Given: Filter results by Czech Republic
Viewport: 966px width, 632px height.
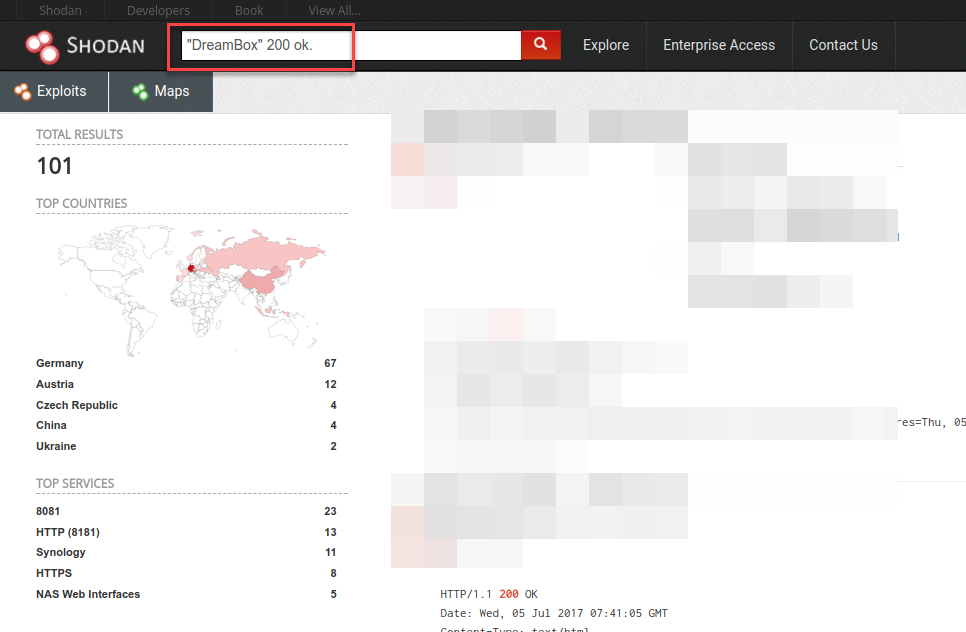Looking at the screenshot, I should point(77,405).
